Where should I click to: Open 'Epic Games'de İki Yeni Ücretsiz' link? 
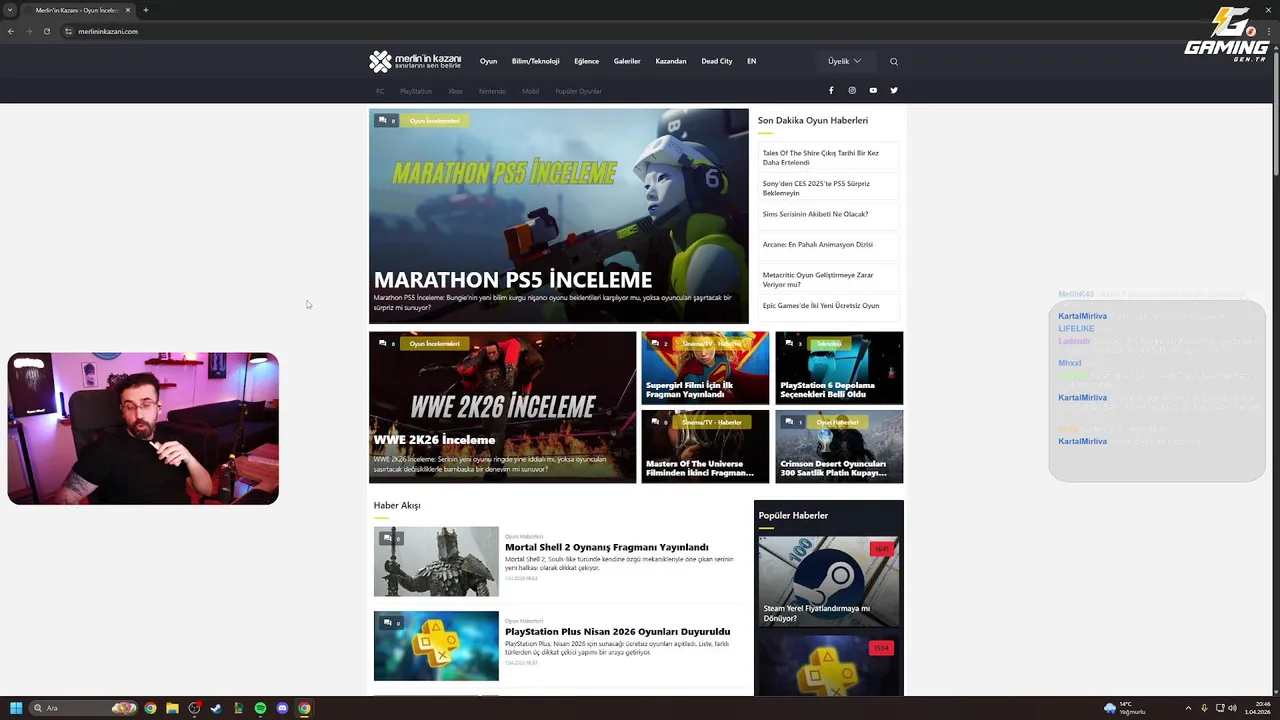tap(828, 306)
